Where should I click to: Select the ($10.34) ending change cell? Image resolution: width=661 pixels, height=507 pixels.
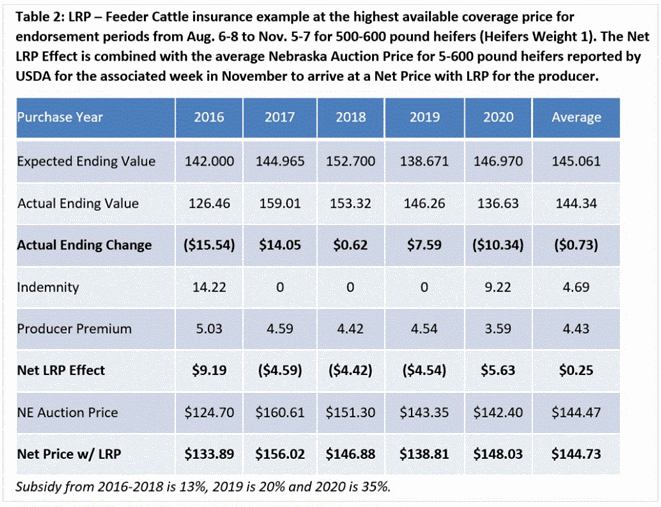click(x=497, y=245)
